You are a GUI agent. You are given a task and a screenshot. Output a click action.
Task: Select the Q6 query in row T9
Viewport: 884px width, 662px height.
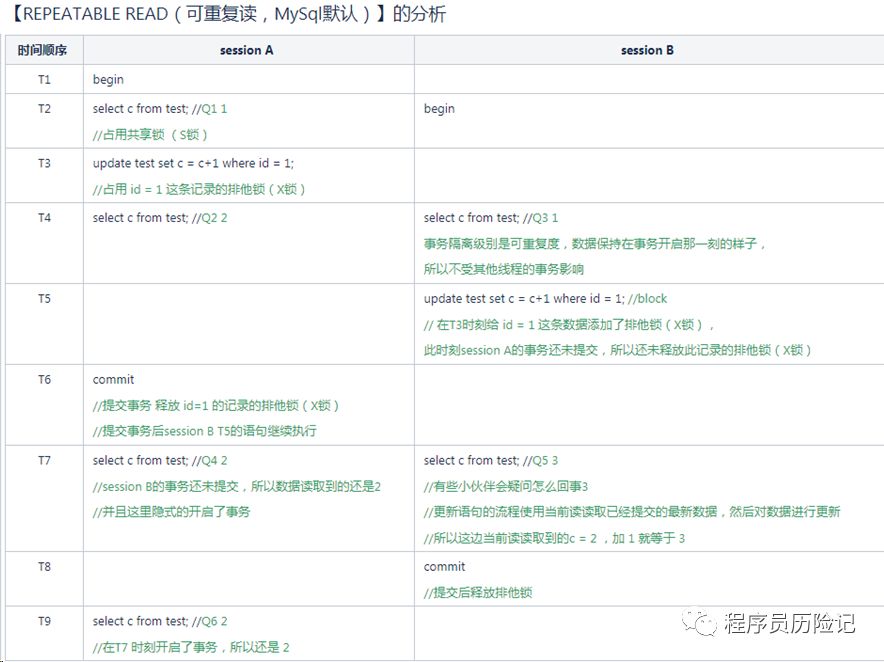pos(160,620)
